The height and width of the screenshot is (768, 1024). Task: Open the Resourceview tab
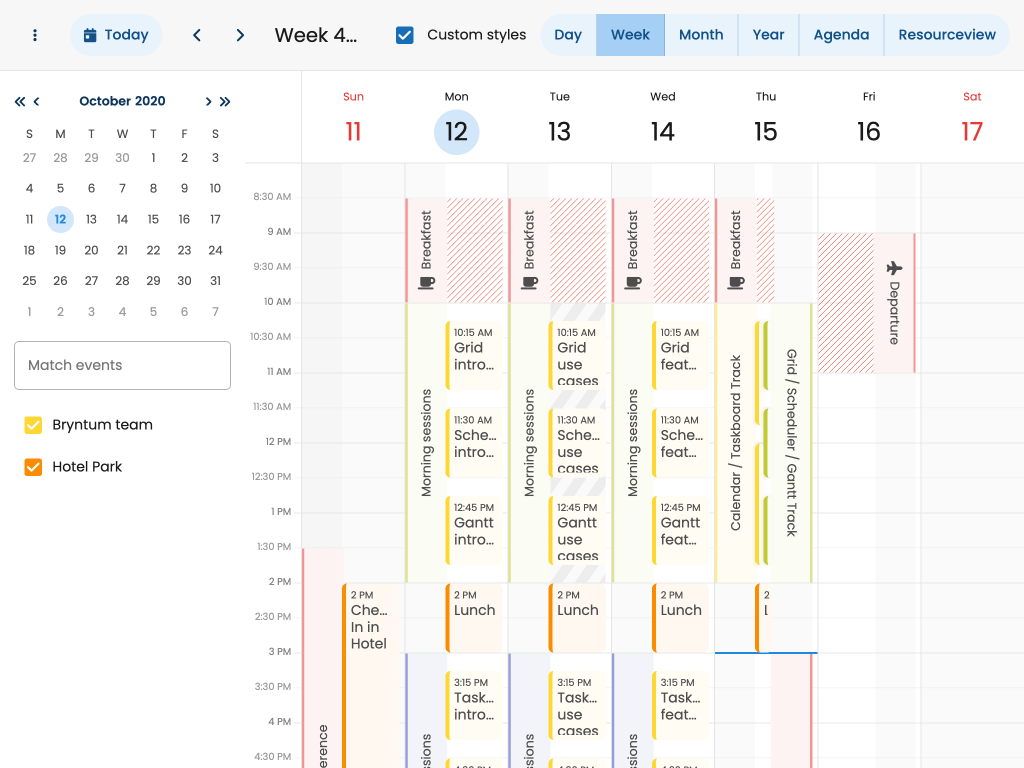(946, 35)
